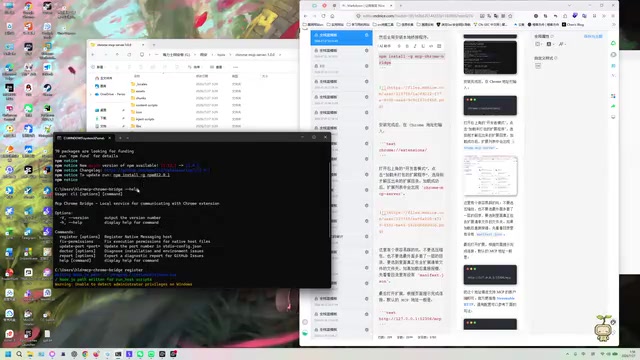Click the Explorer back arrow
Viewport: 640px width, 360px height.
(93, 54)
